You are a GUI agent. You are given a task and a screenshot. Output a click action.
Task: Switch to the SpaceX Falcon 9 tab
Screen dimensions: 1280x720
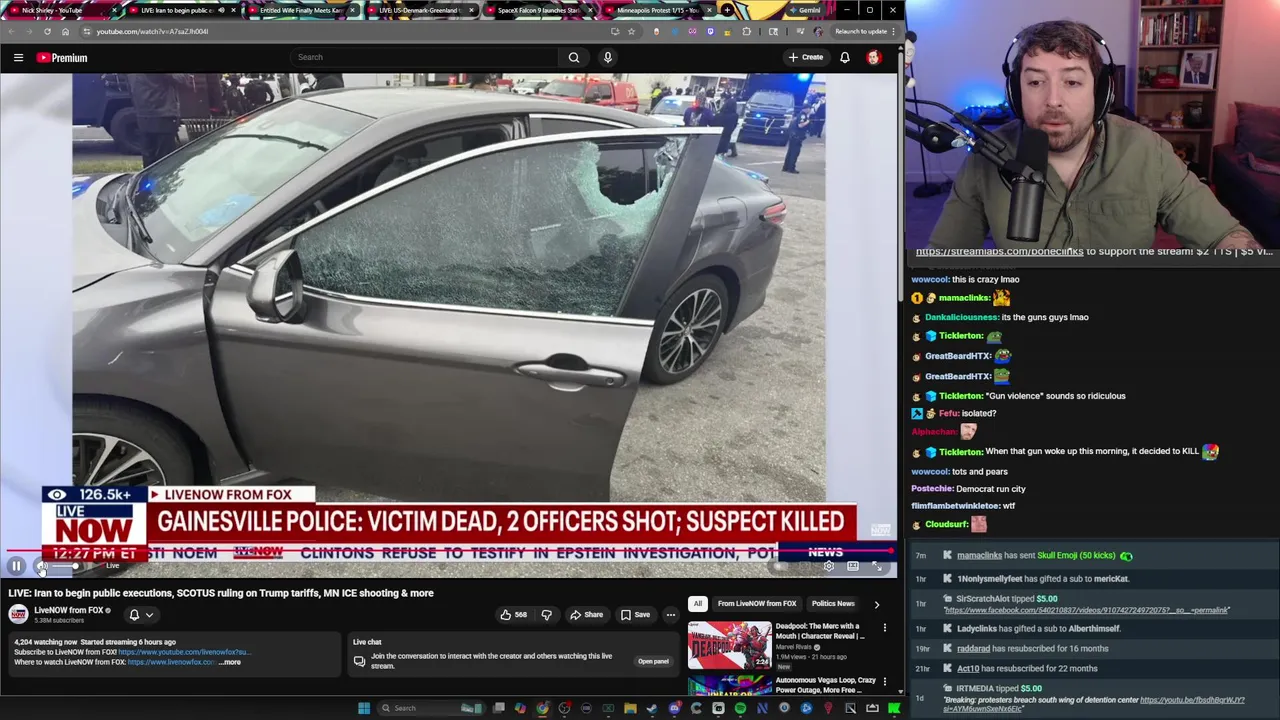[x=538, y=10]
